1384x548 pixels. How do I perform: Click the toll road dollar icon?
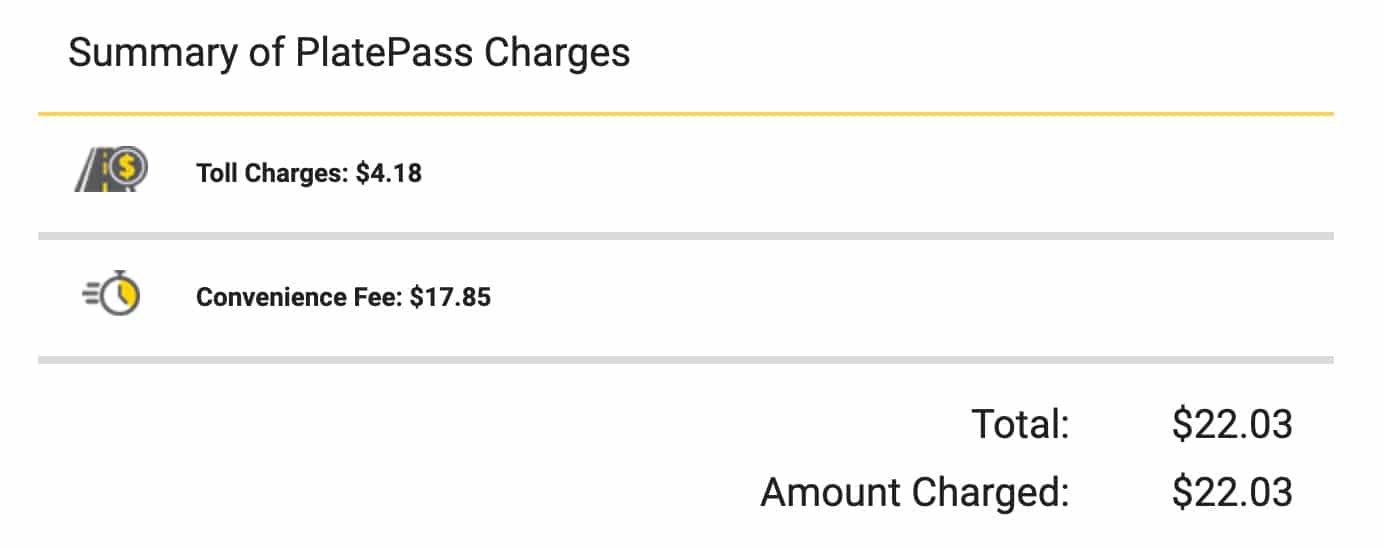[x=111, y=171]
